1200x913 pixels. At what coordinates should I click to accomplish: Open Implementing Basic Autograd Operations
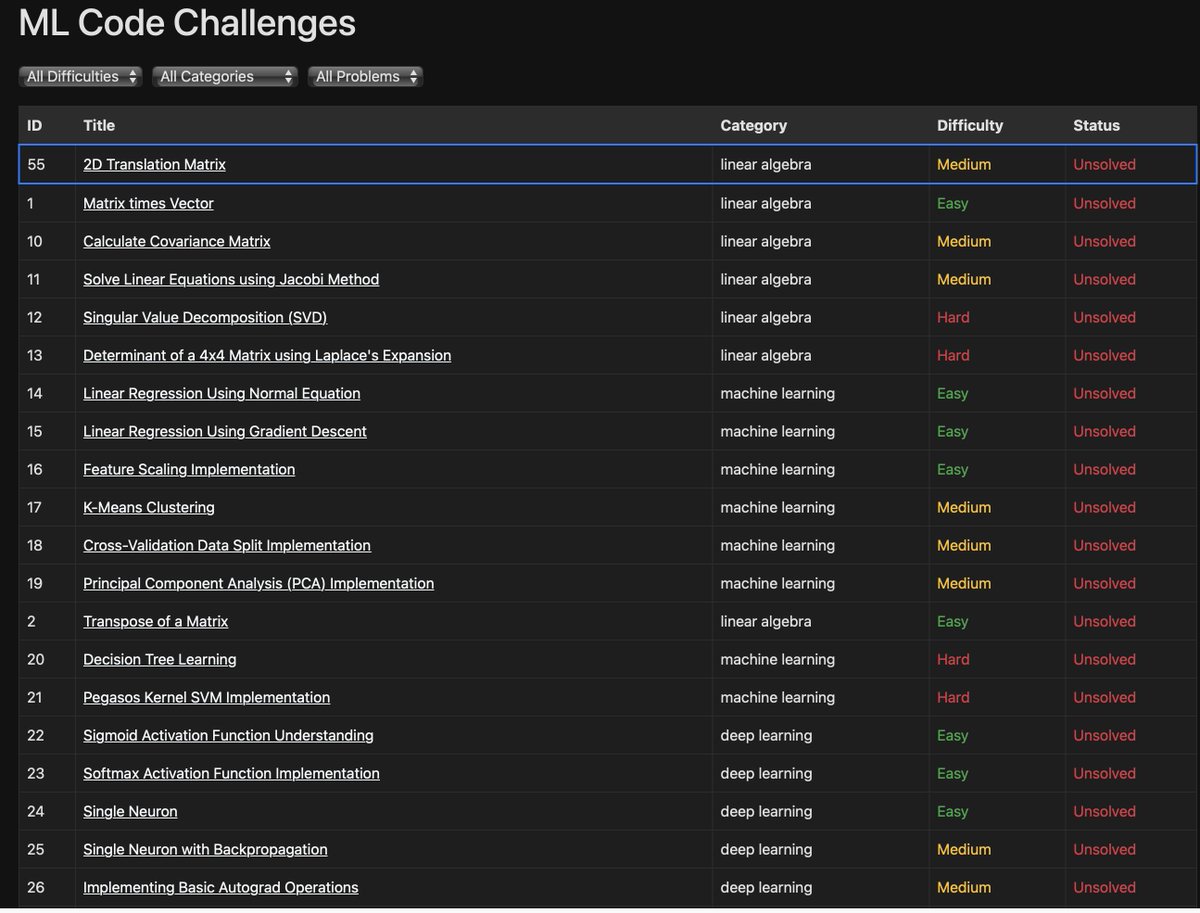[x=220, y=887]
